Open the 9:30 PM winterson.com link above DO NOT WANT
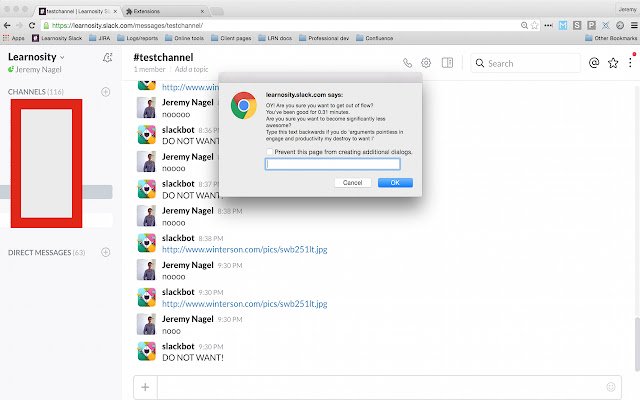Screen dimensions: 640x400 click(244, 304)
